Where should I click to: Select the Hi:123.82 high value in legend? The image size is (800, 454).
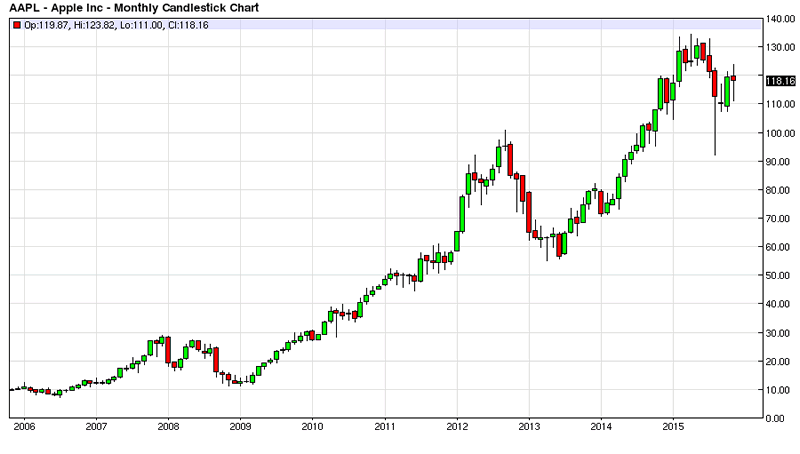(94, 25)
